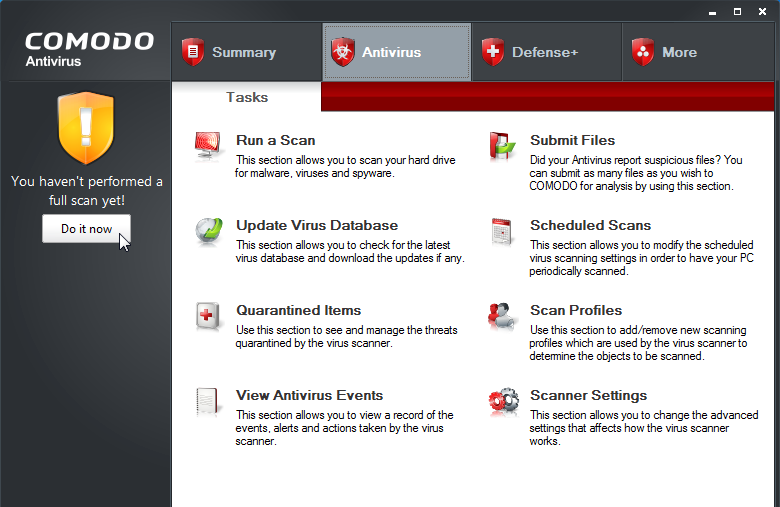Select the Antivirus tab
Screen dimensions: 780x507
point(397,52)
